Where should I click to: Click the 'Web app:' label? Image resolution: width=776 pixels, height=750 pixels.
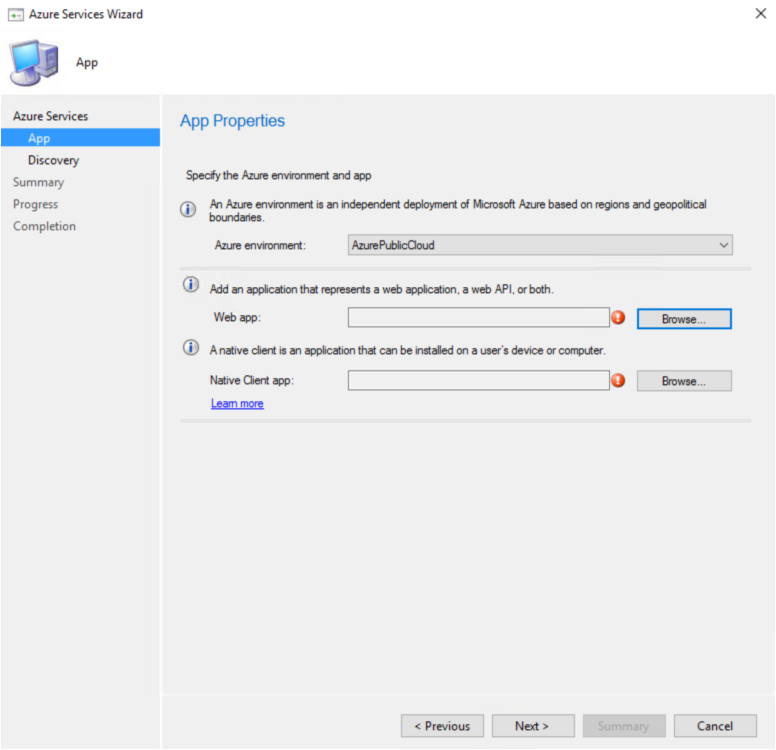click(x=237, y=317)
